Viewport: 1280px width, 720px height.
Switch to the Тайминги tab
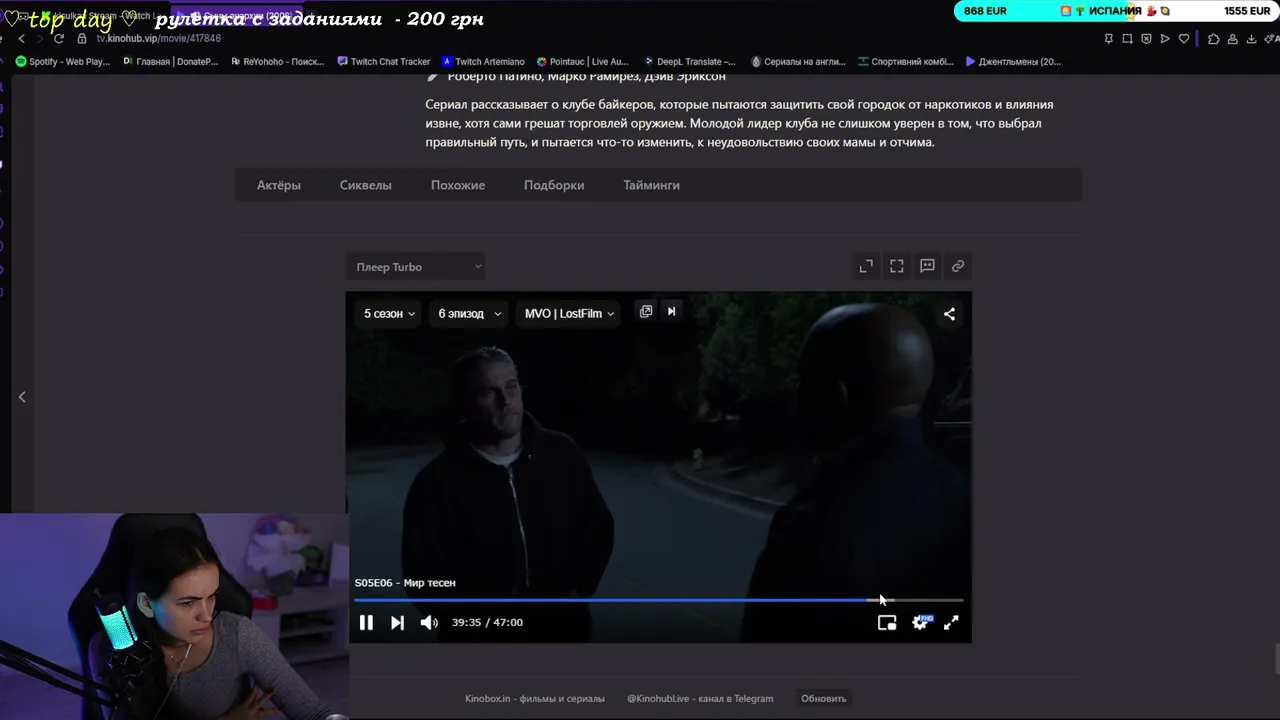coord(651,185)
